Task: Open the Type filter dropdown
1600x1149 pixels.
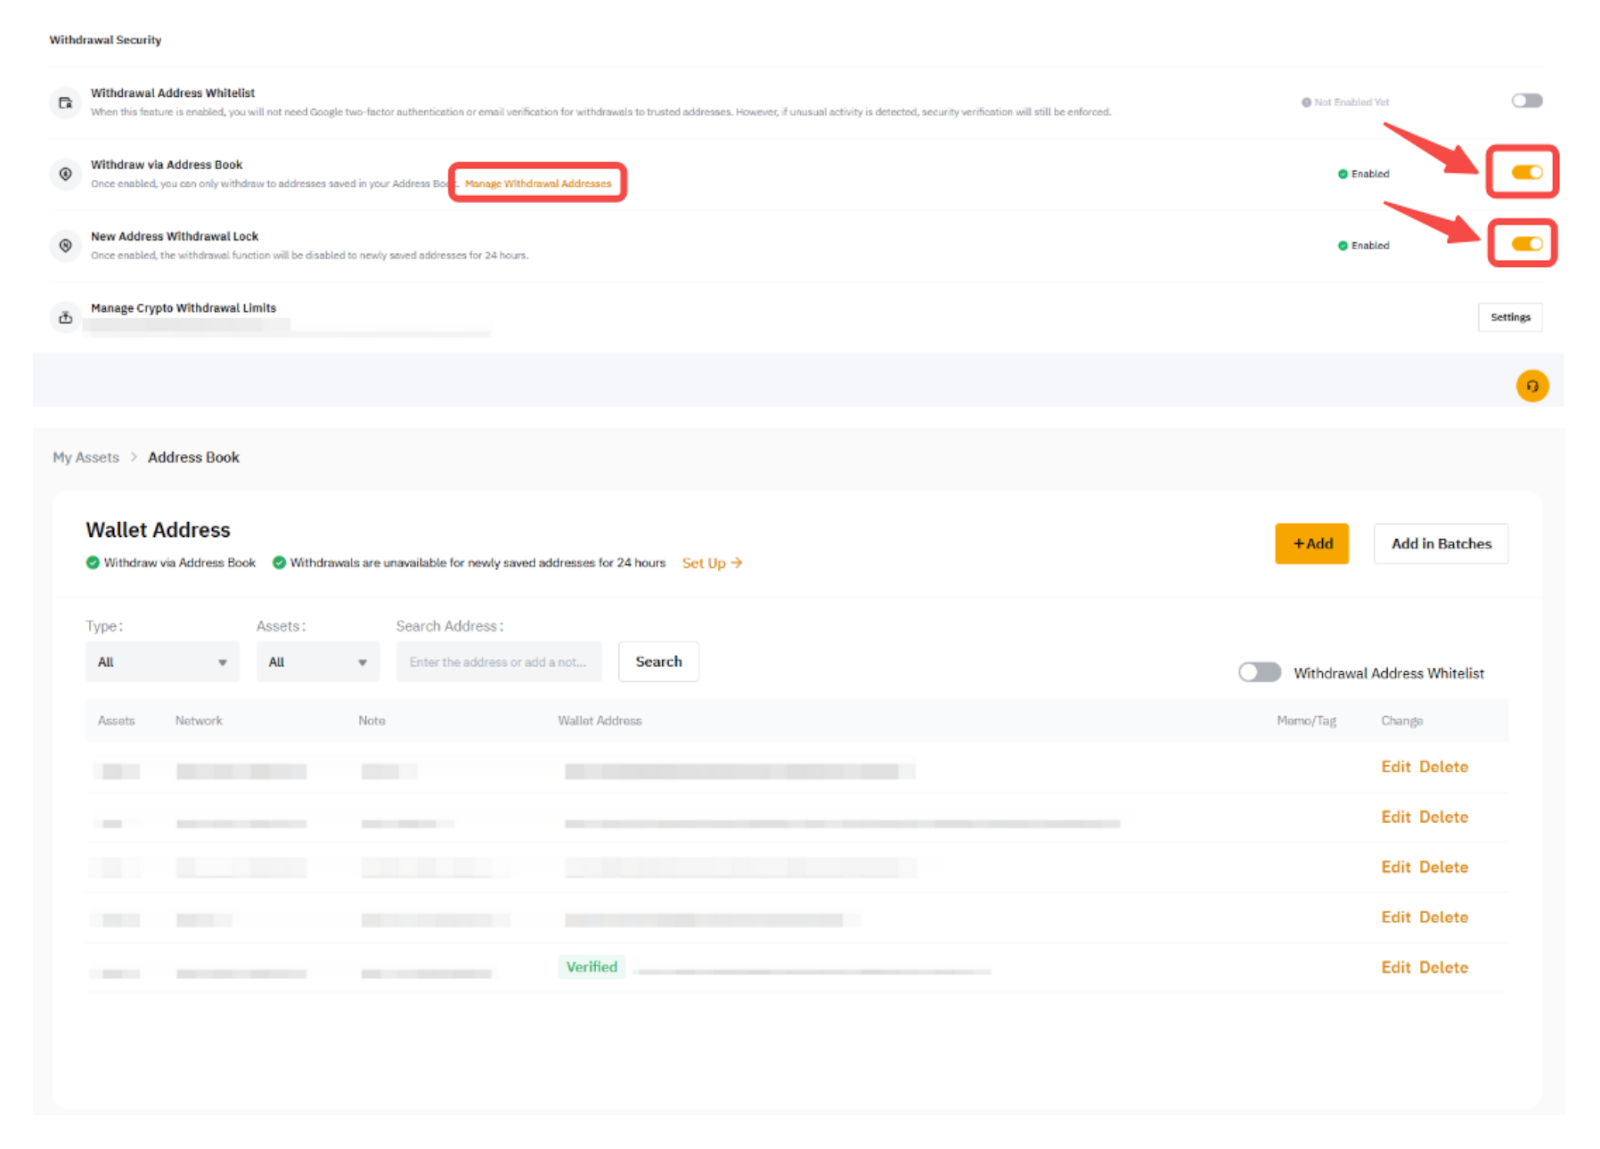Action: point(162,662)
